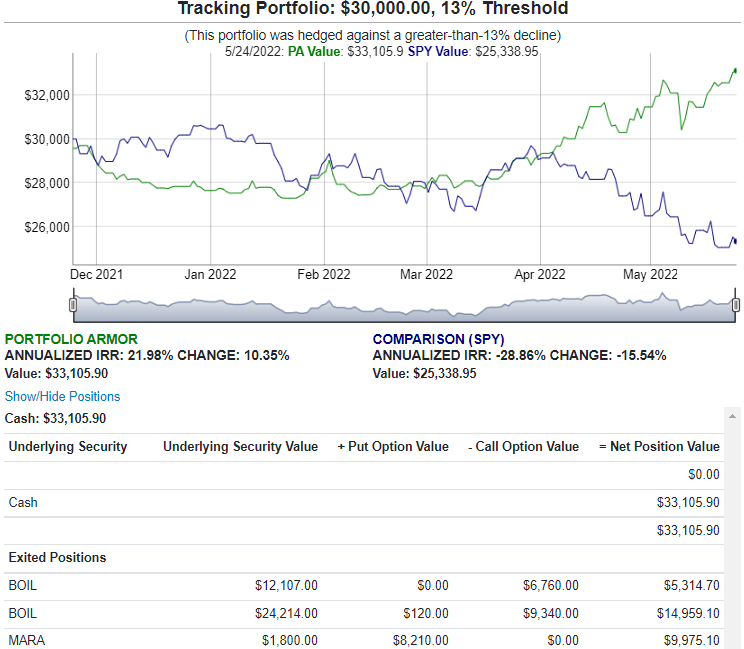Click the green PA line end point
Screen dimensions: 744x649
[735, 70]
